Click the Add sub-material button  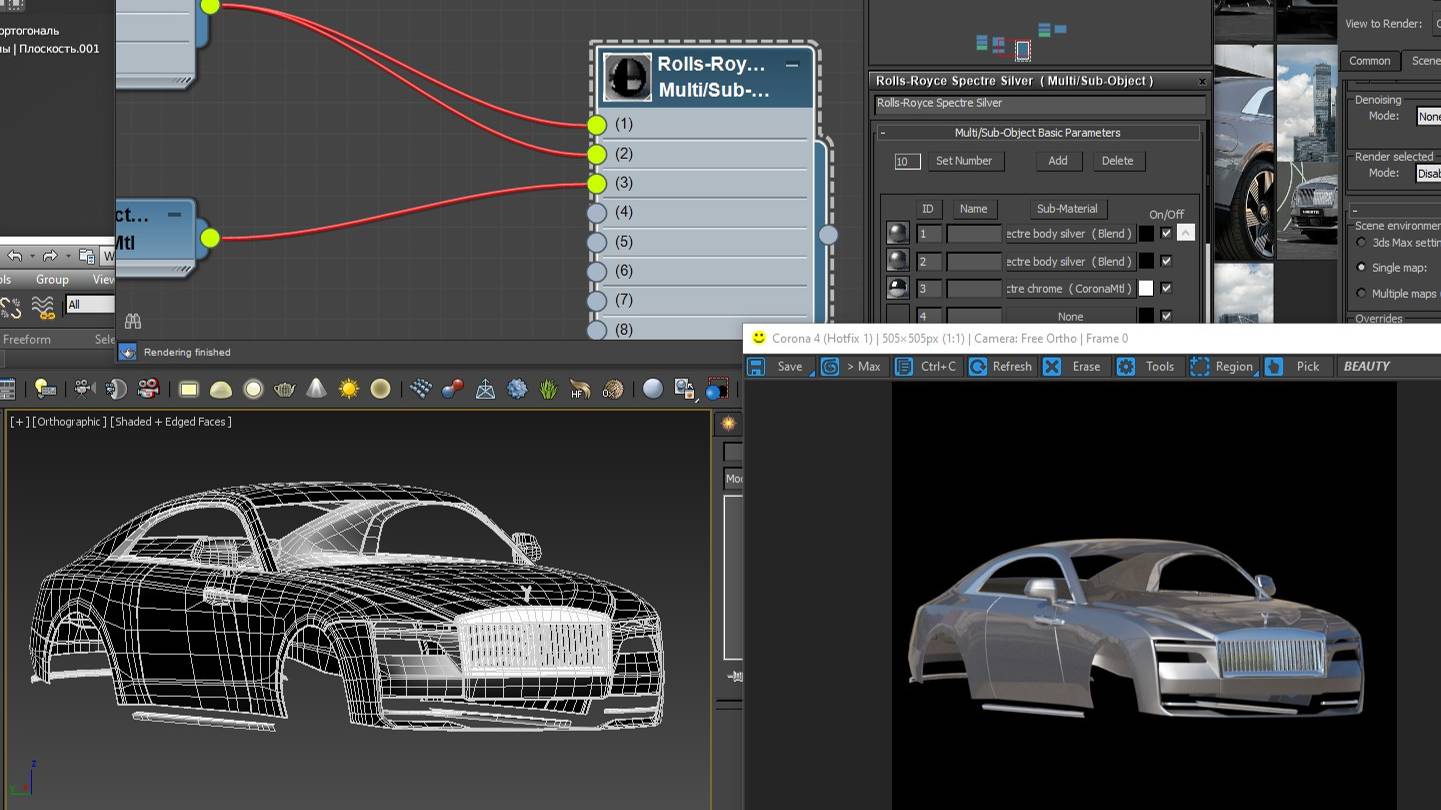[1058, 161]
